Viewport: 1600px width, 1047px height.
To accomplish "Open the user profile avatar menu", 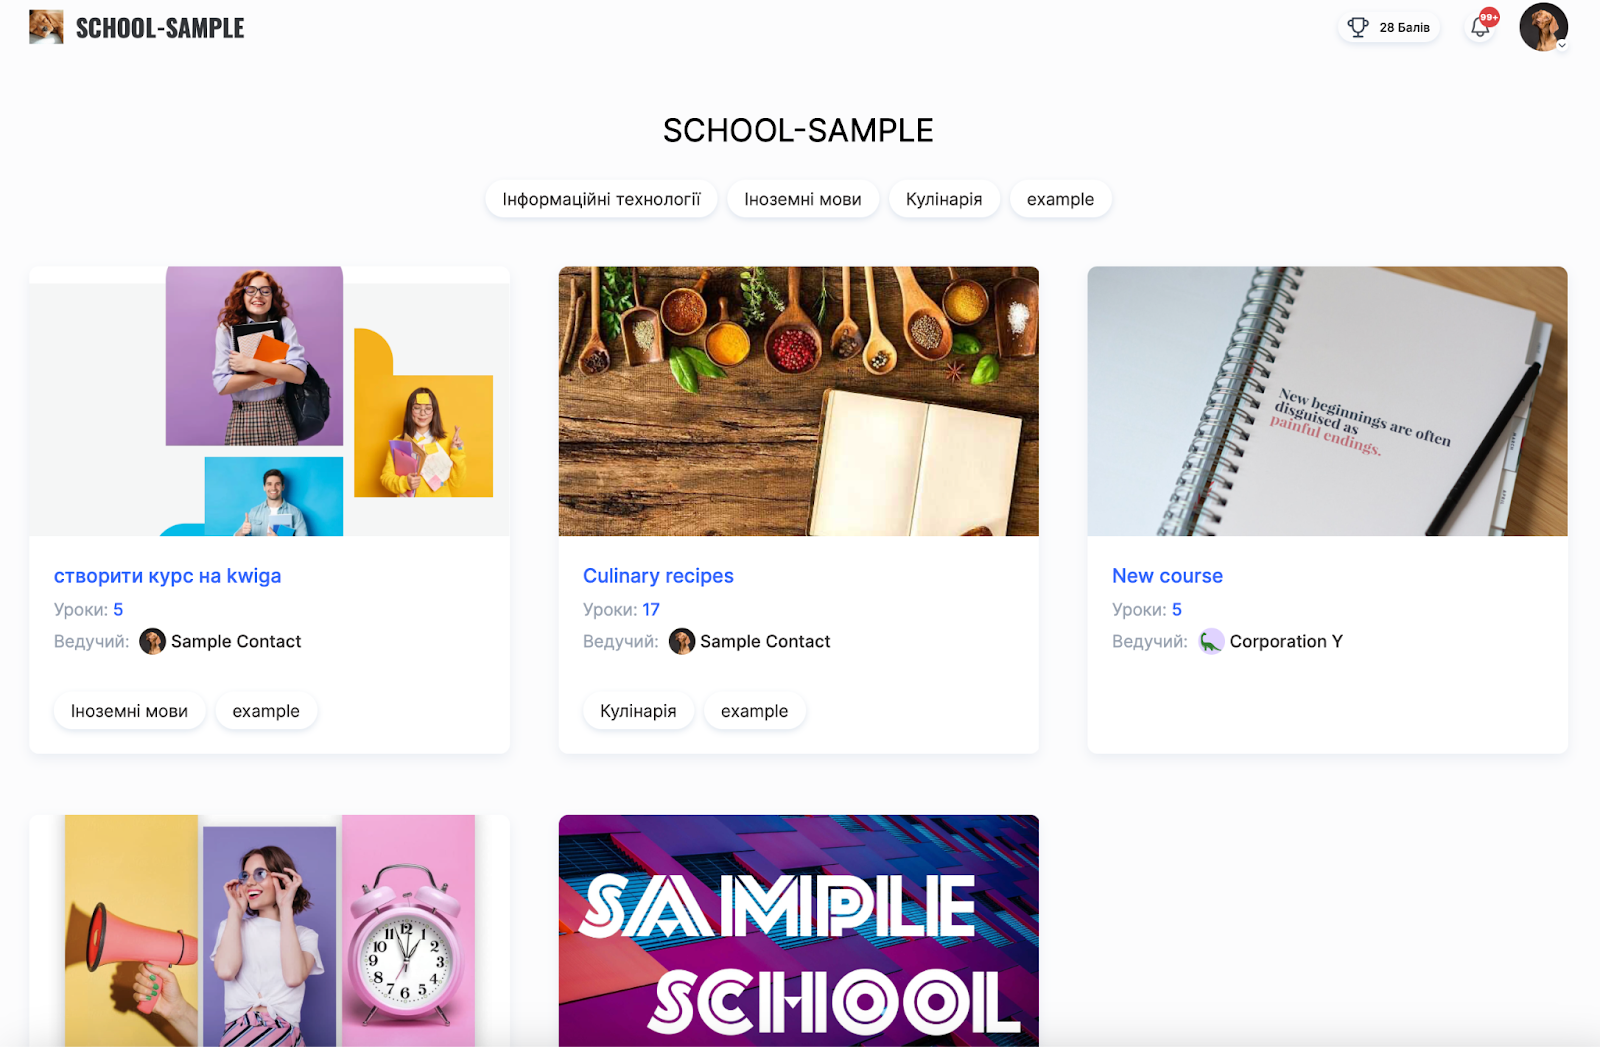I will click(1543, 27).
